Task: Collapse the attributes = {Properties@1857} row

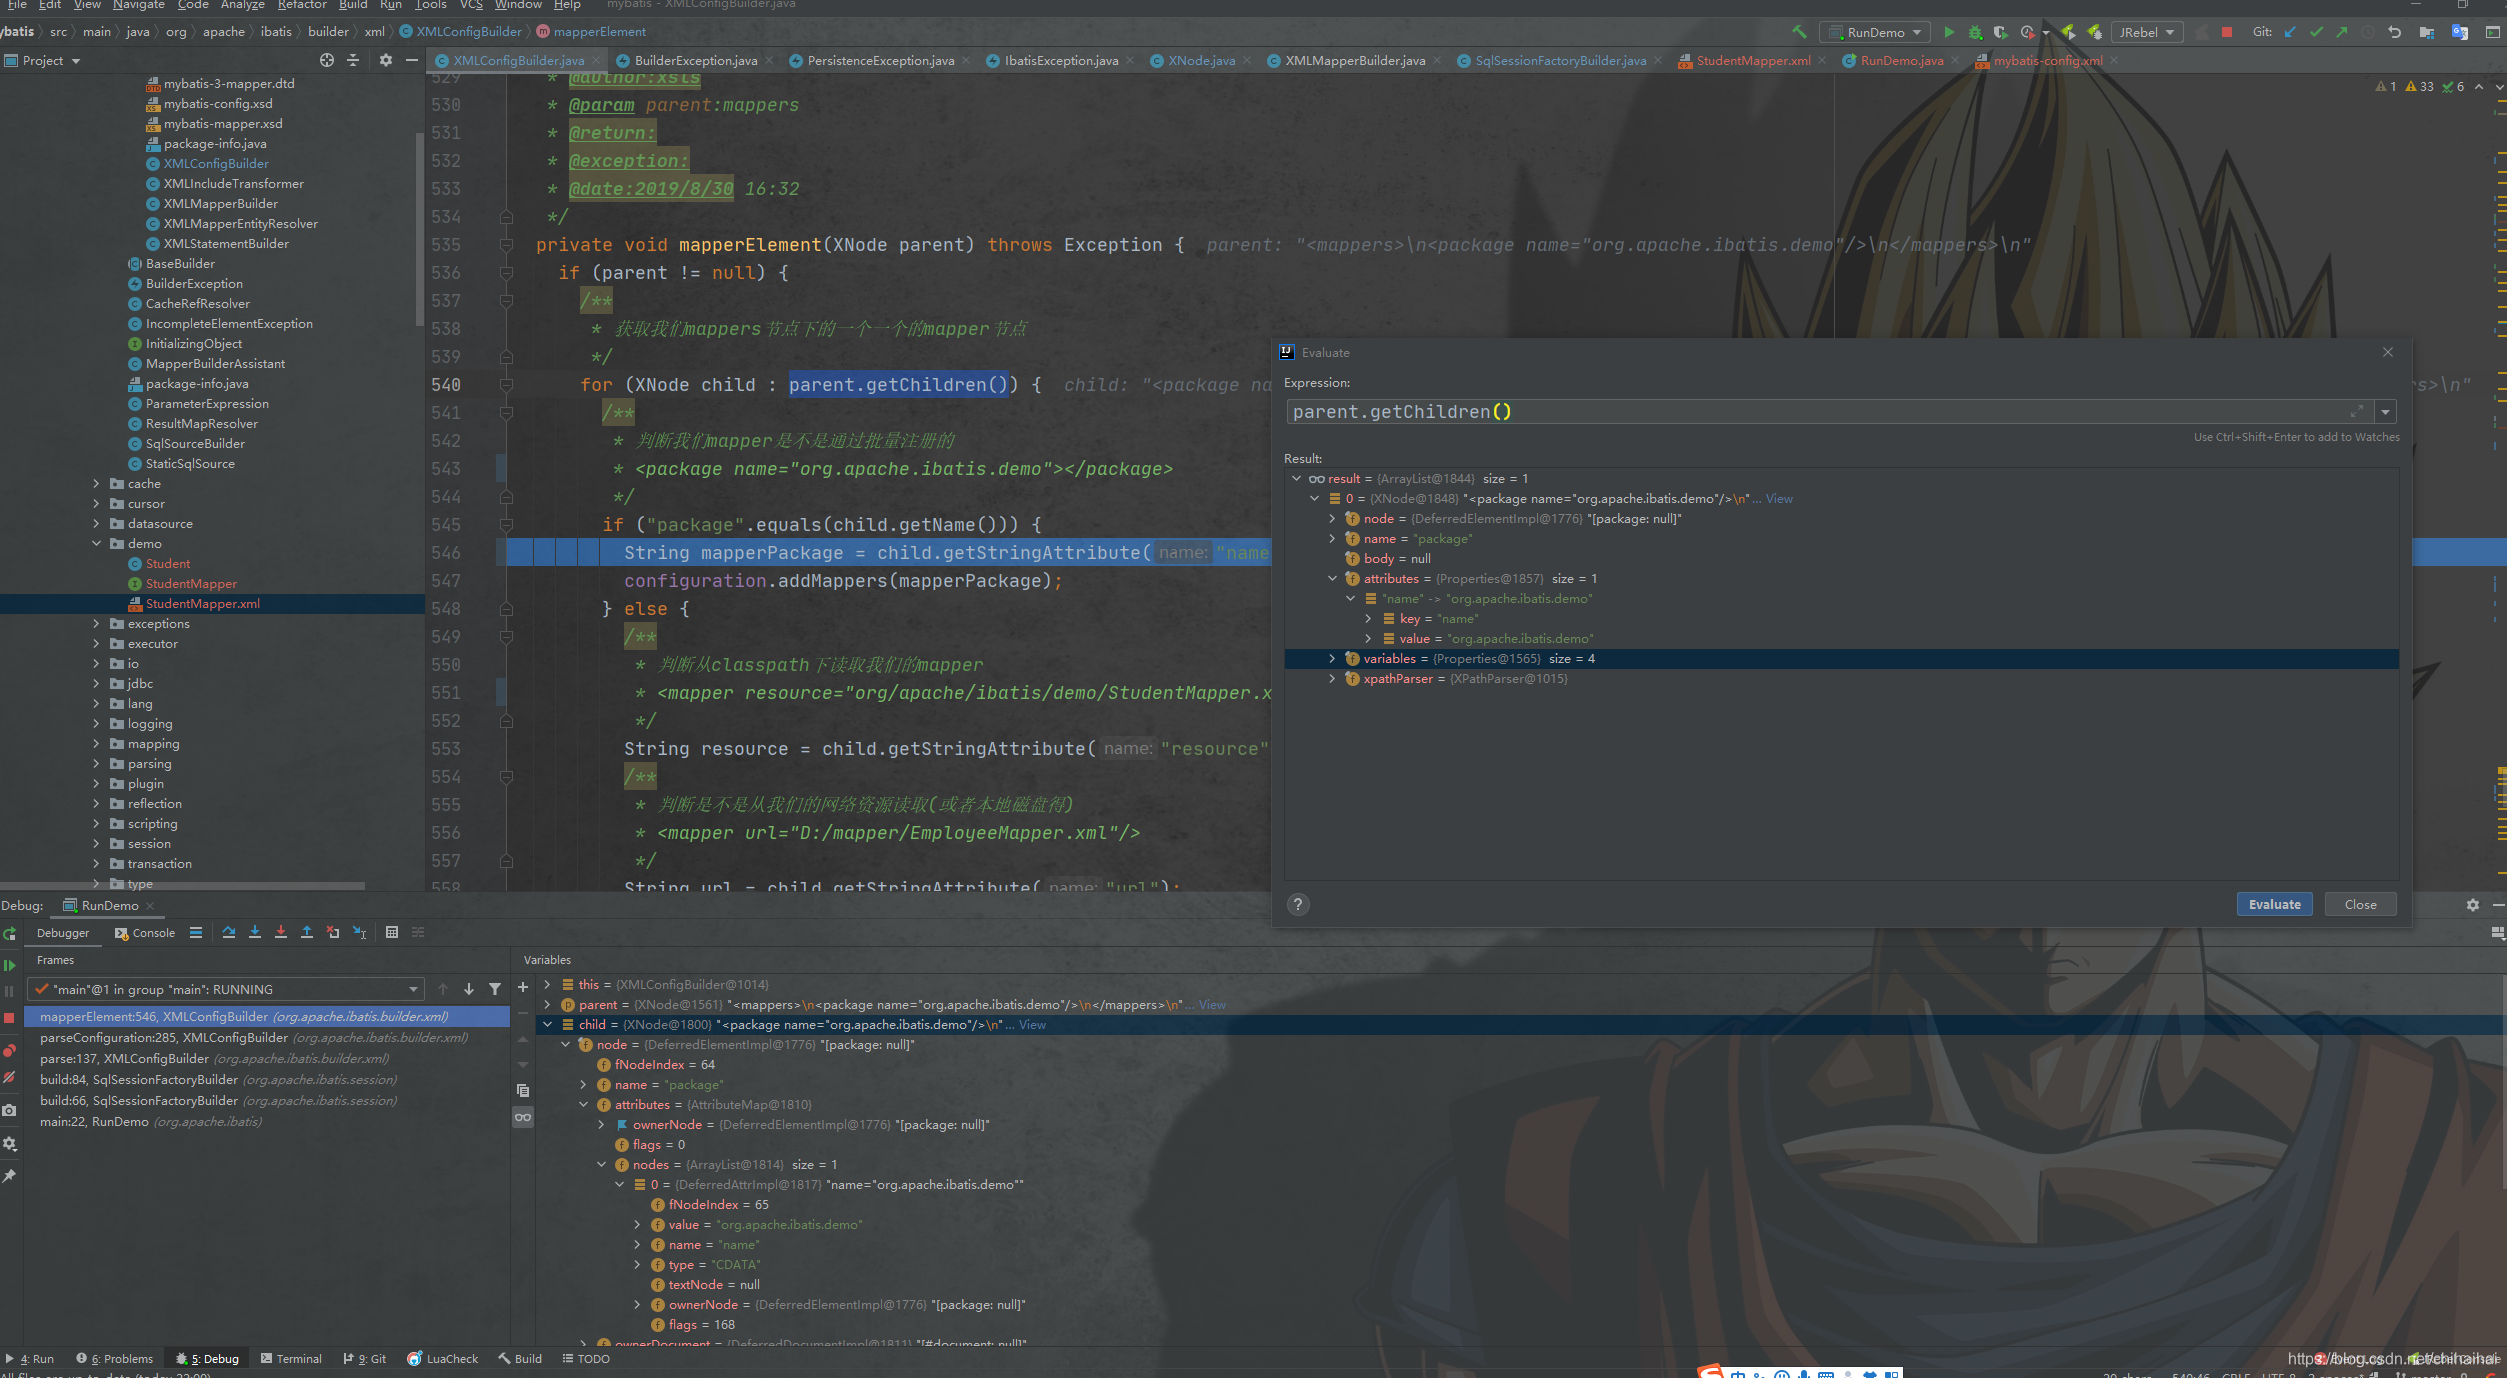Action: 1332,579
